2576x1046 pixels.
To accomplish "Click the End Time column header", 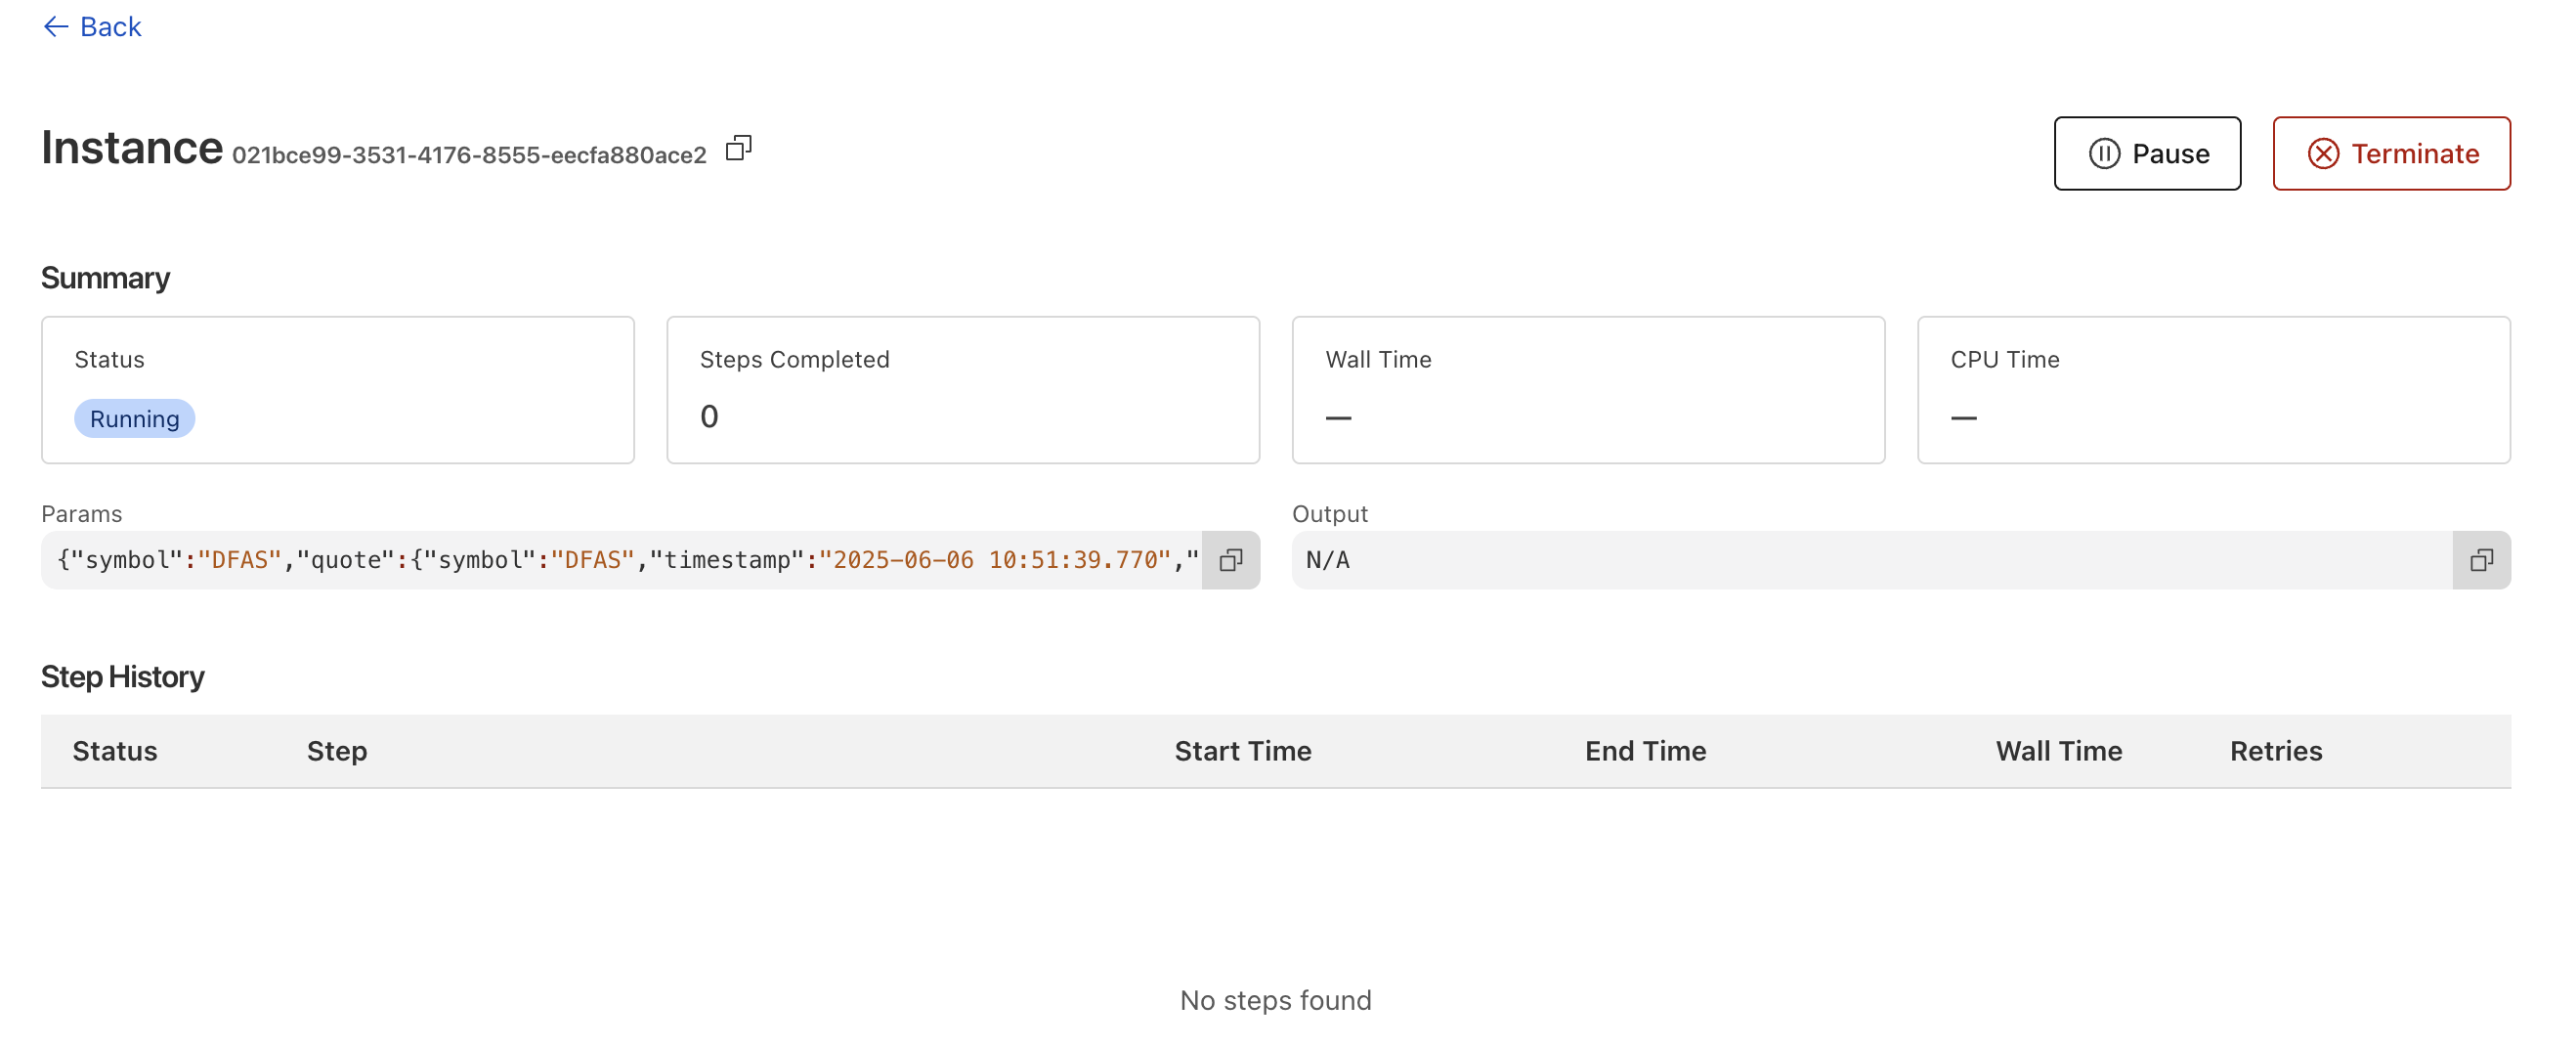I will point(1645,751).
